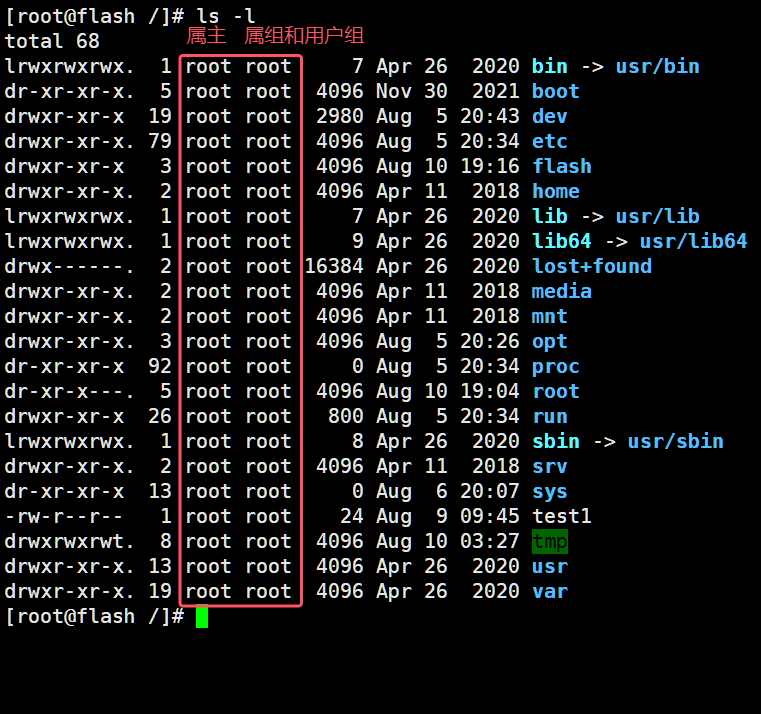The width and height of the screenshot is (761, 714).
Task: Click the '09:45' time of test1
Action: [490, 516]
